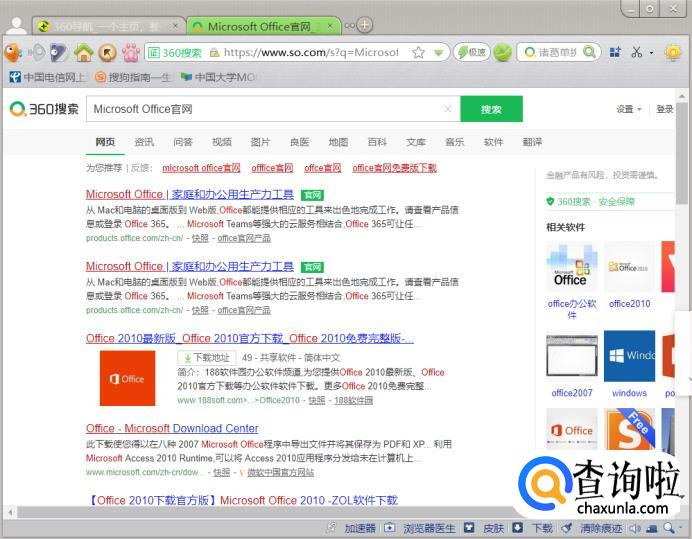Select the 文库 search tab

point(416,142)
